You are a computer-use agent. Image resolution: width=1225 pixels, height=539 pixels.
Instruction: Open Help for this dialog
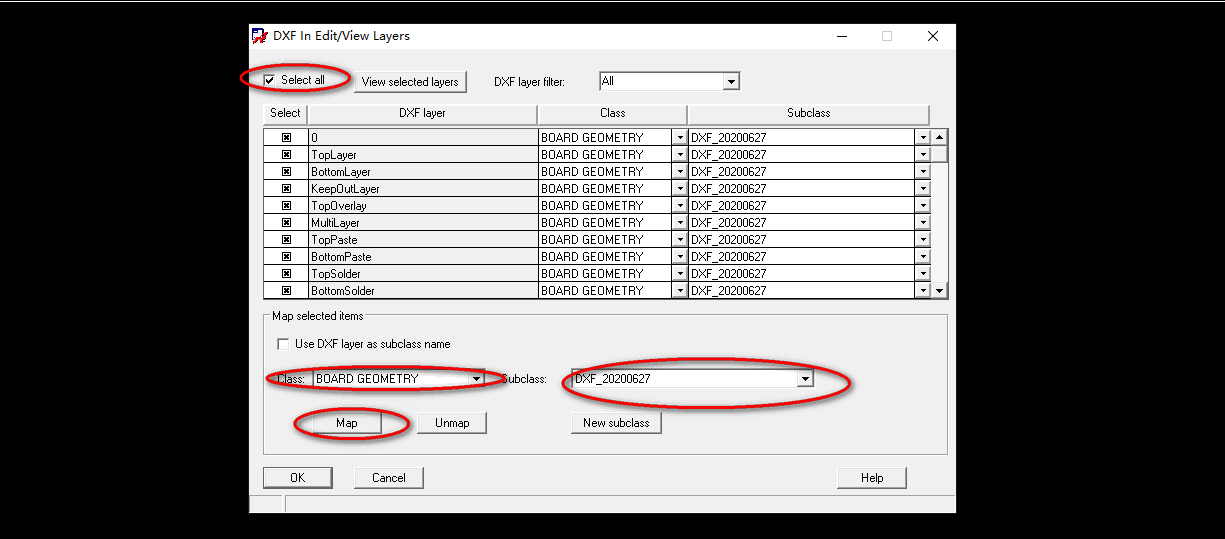tap(872, 478)
